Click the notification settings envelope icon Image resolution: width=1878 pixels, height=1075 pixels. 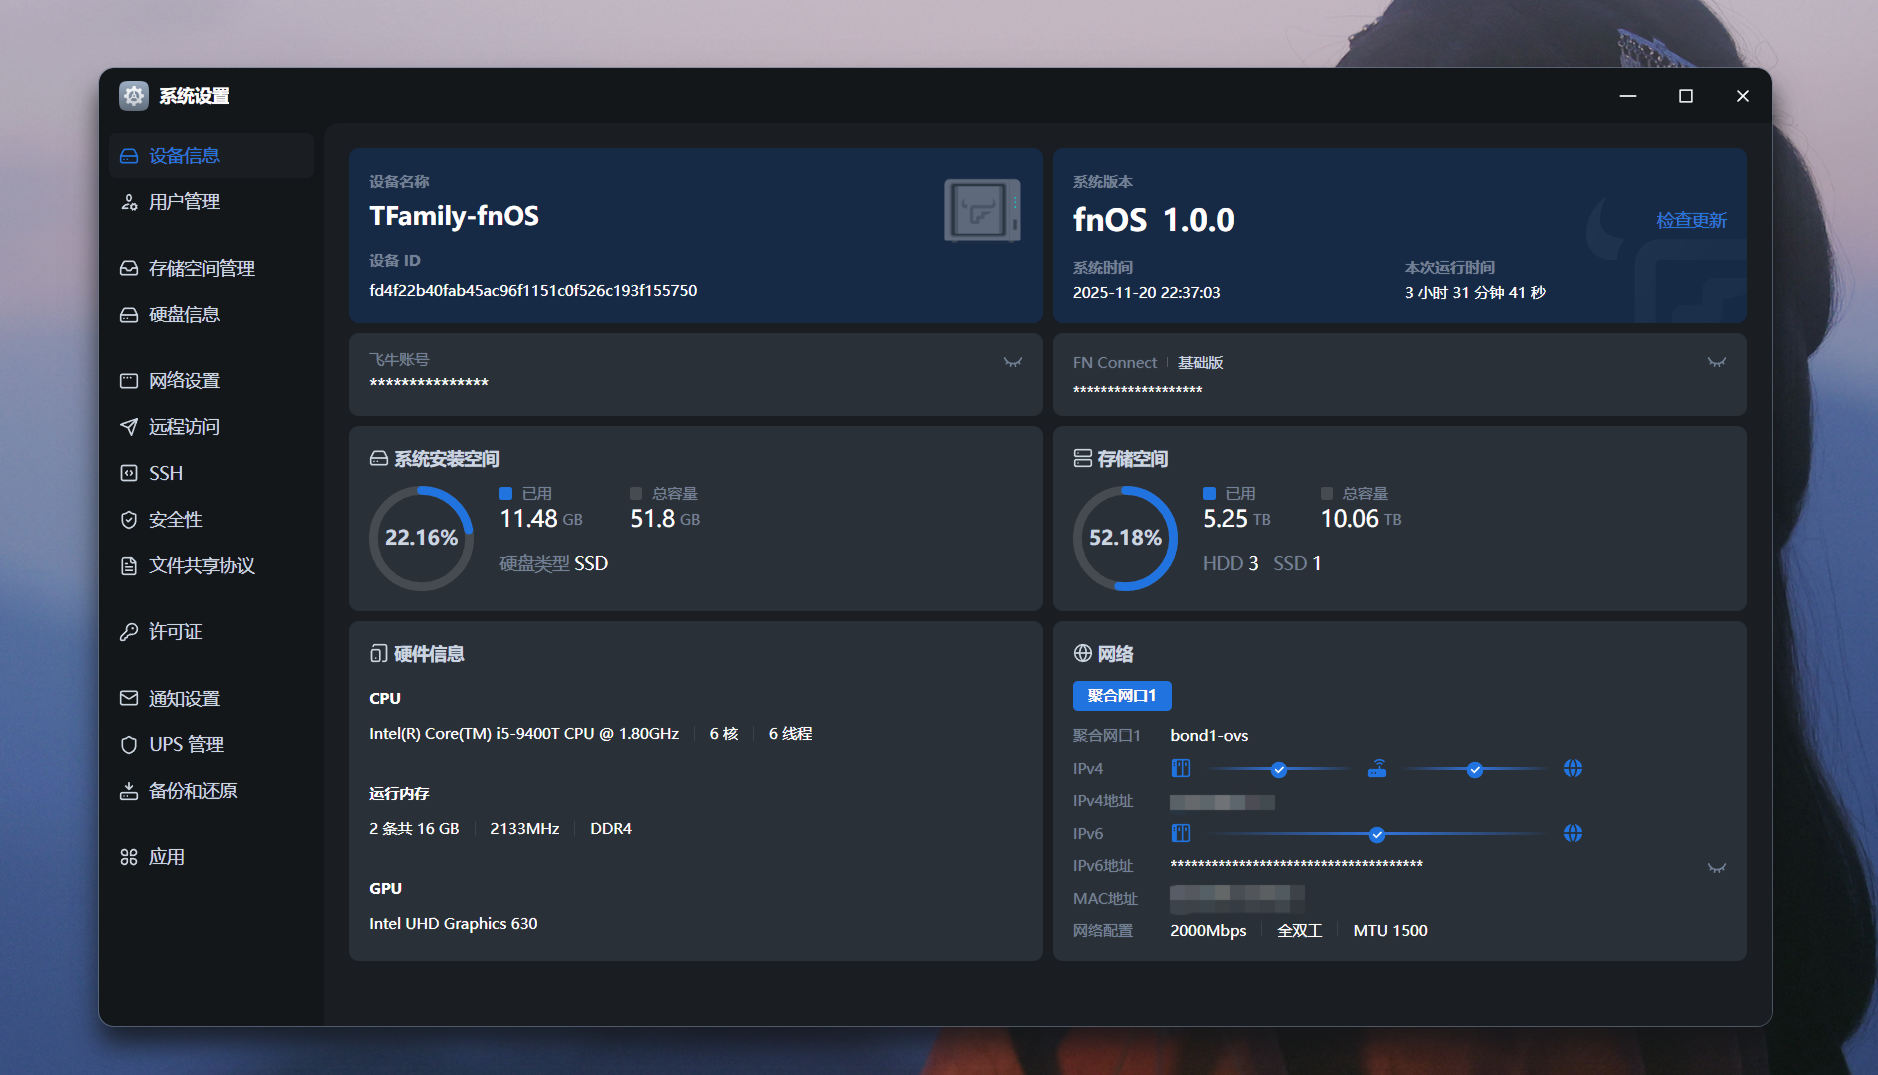pyautogui.click(x=129, y=698)
